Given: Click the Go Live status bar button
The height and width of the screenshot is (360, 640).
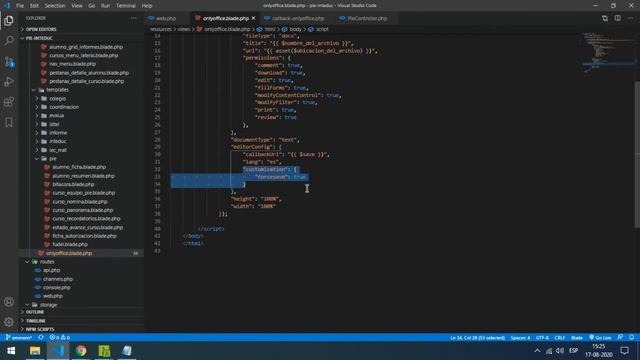Looking at the screenshot, I should [600, 338].
